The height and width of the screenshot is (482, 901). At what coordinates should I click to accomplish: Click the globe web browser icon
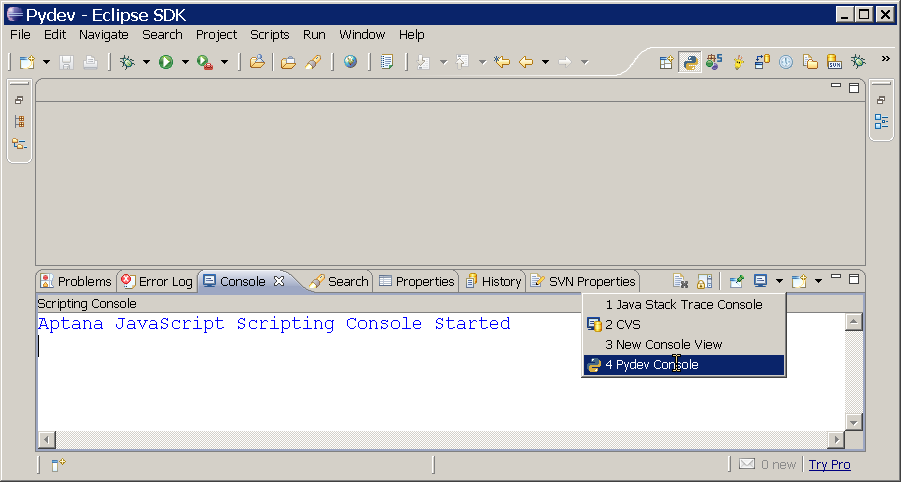(350, 62)
